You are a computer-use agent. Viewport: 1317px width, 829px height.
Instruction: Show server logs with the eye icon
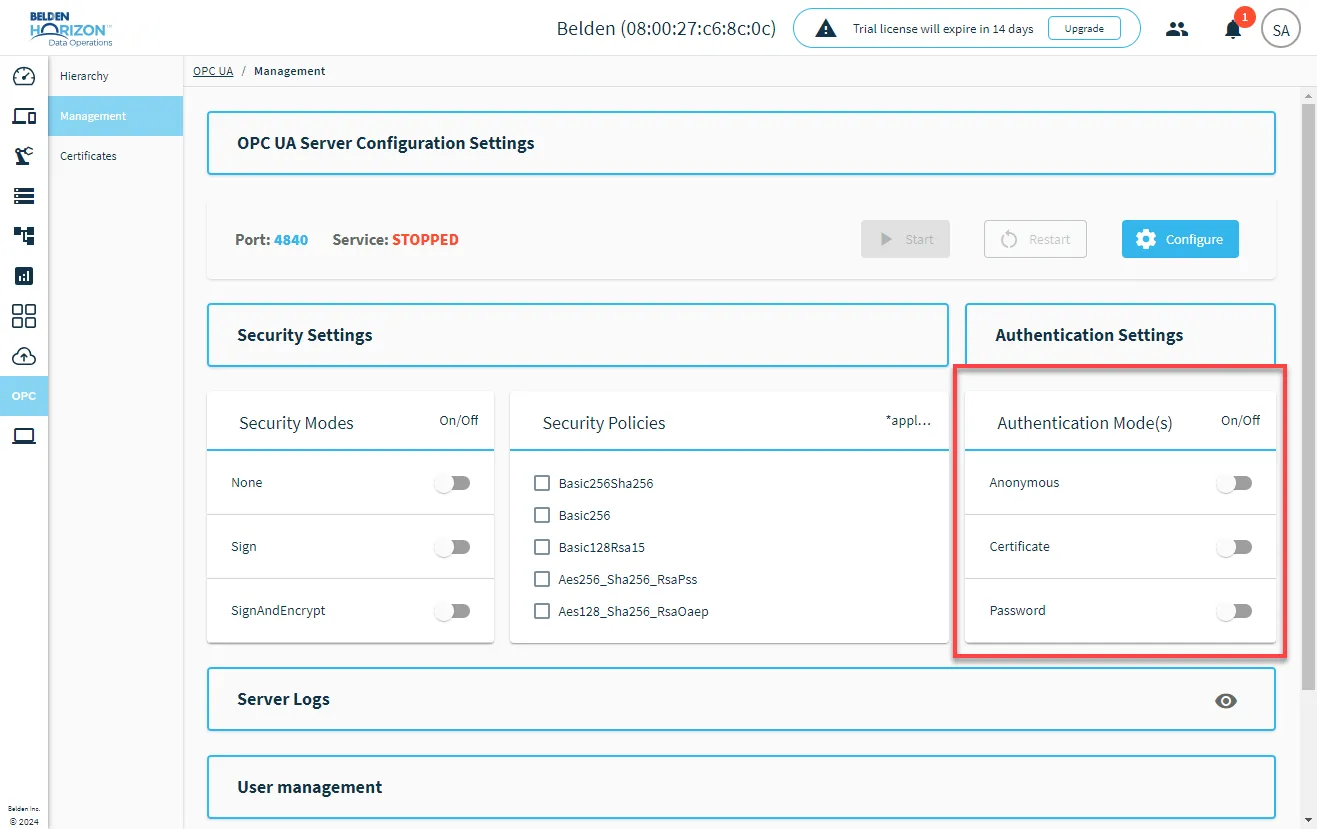(x=1226, y=701)
